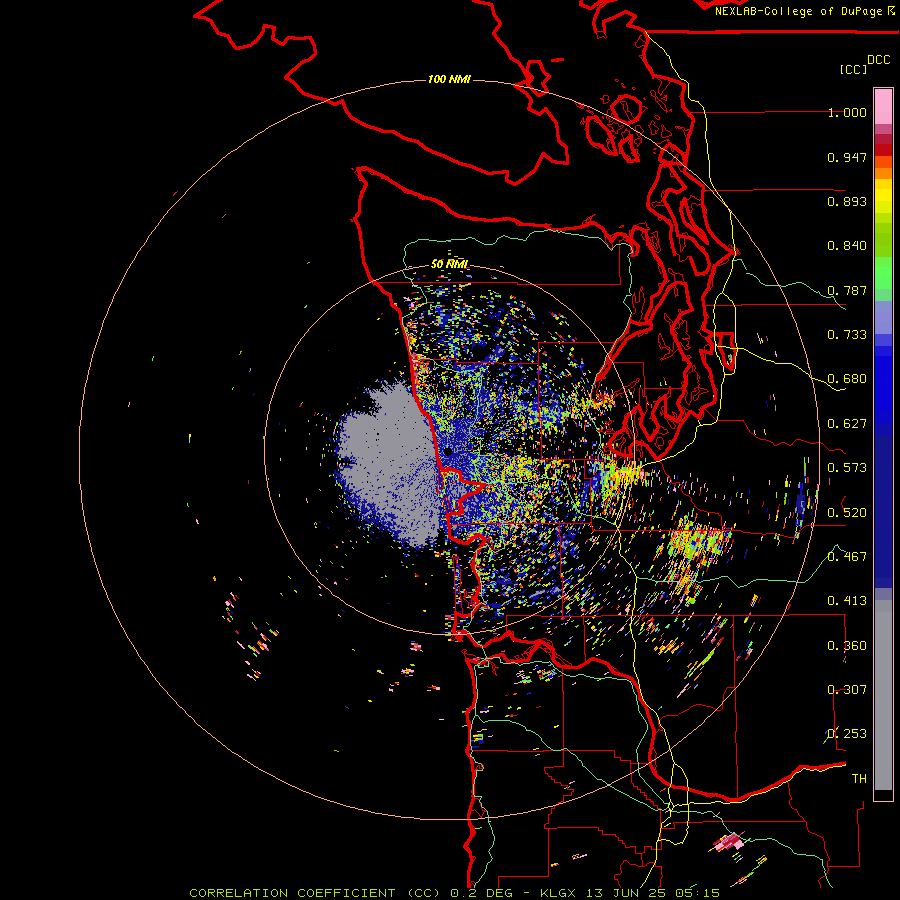Click the DCC label above color scale

click(879, 60)
